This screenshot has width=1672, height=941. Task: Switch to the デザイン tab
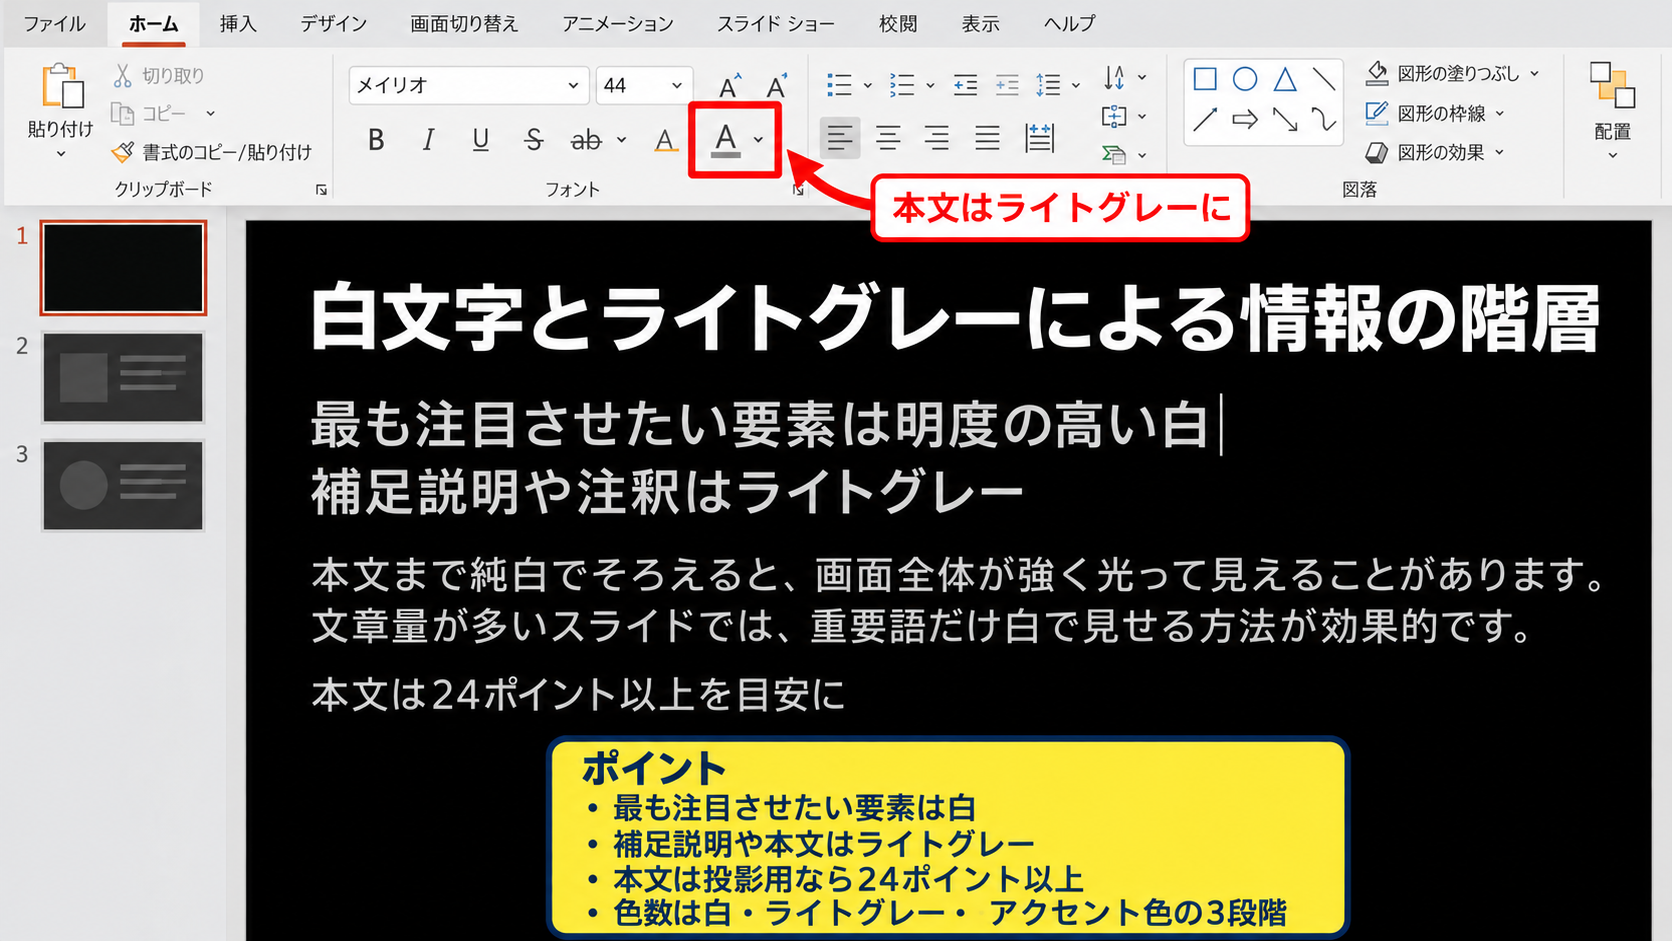pos(334,24)
